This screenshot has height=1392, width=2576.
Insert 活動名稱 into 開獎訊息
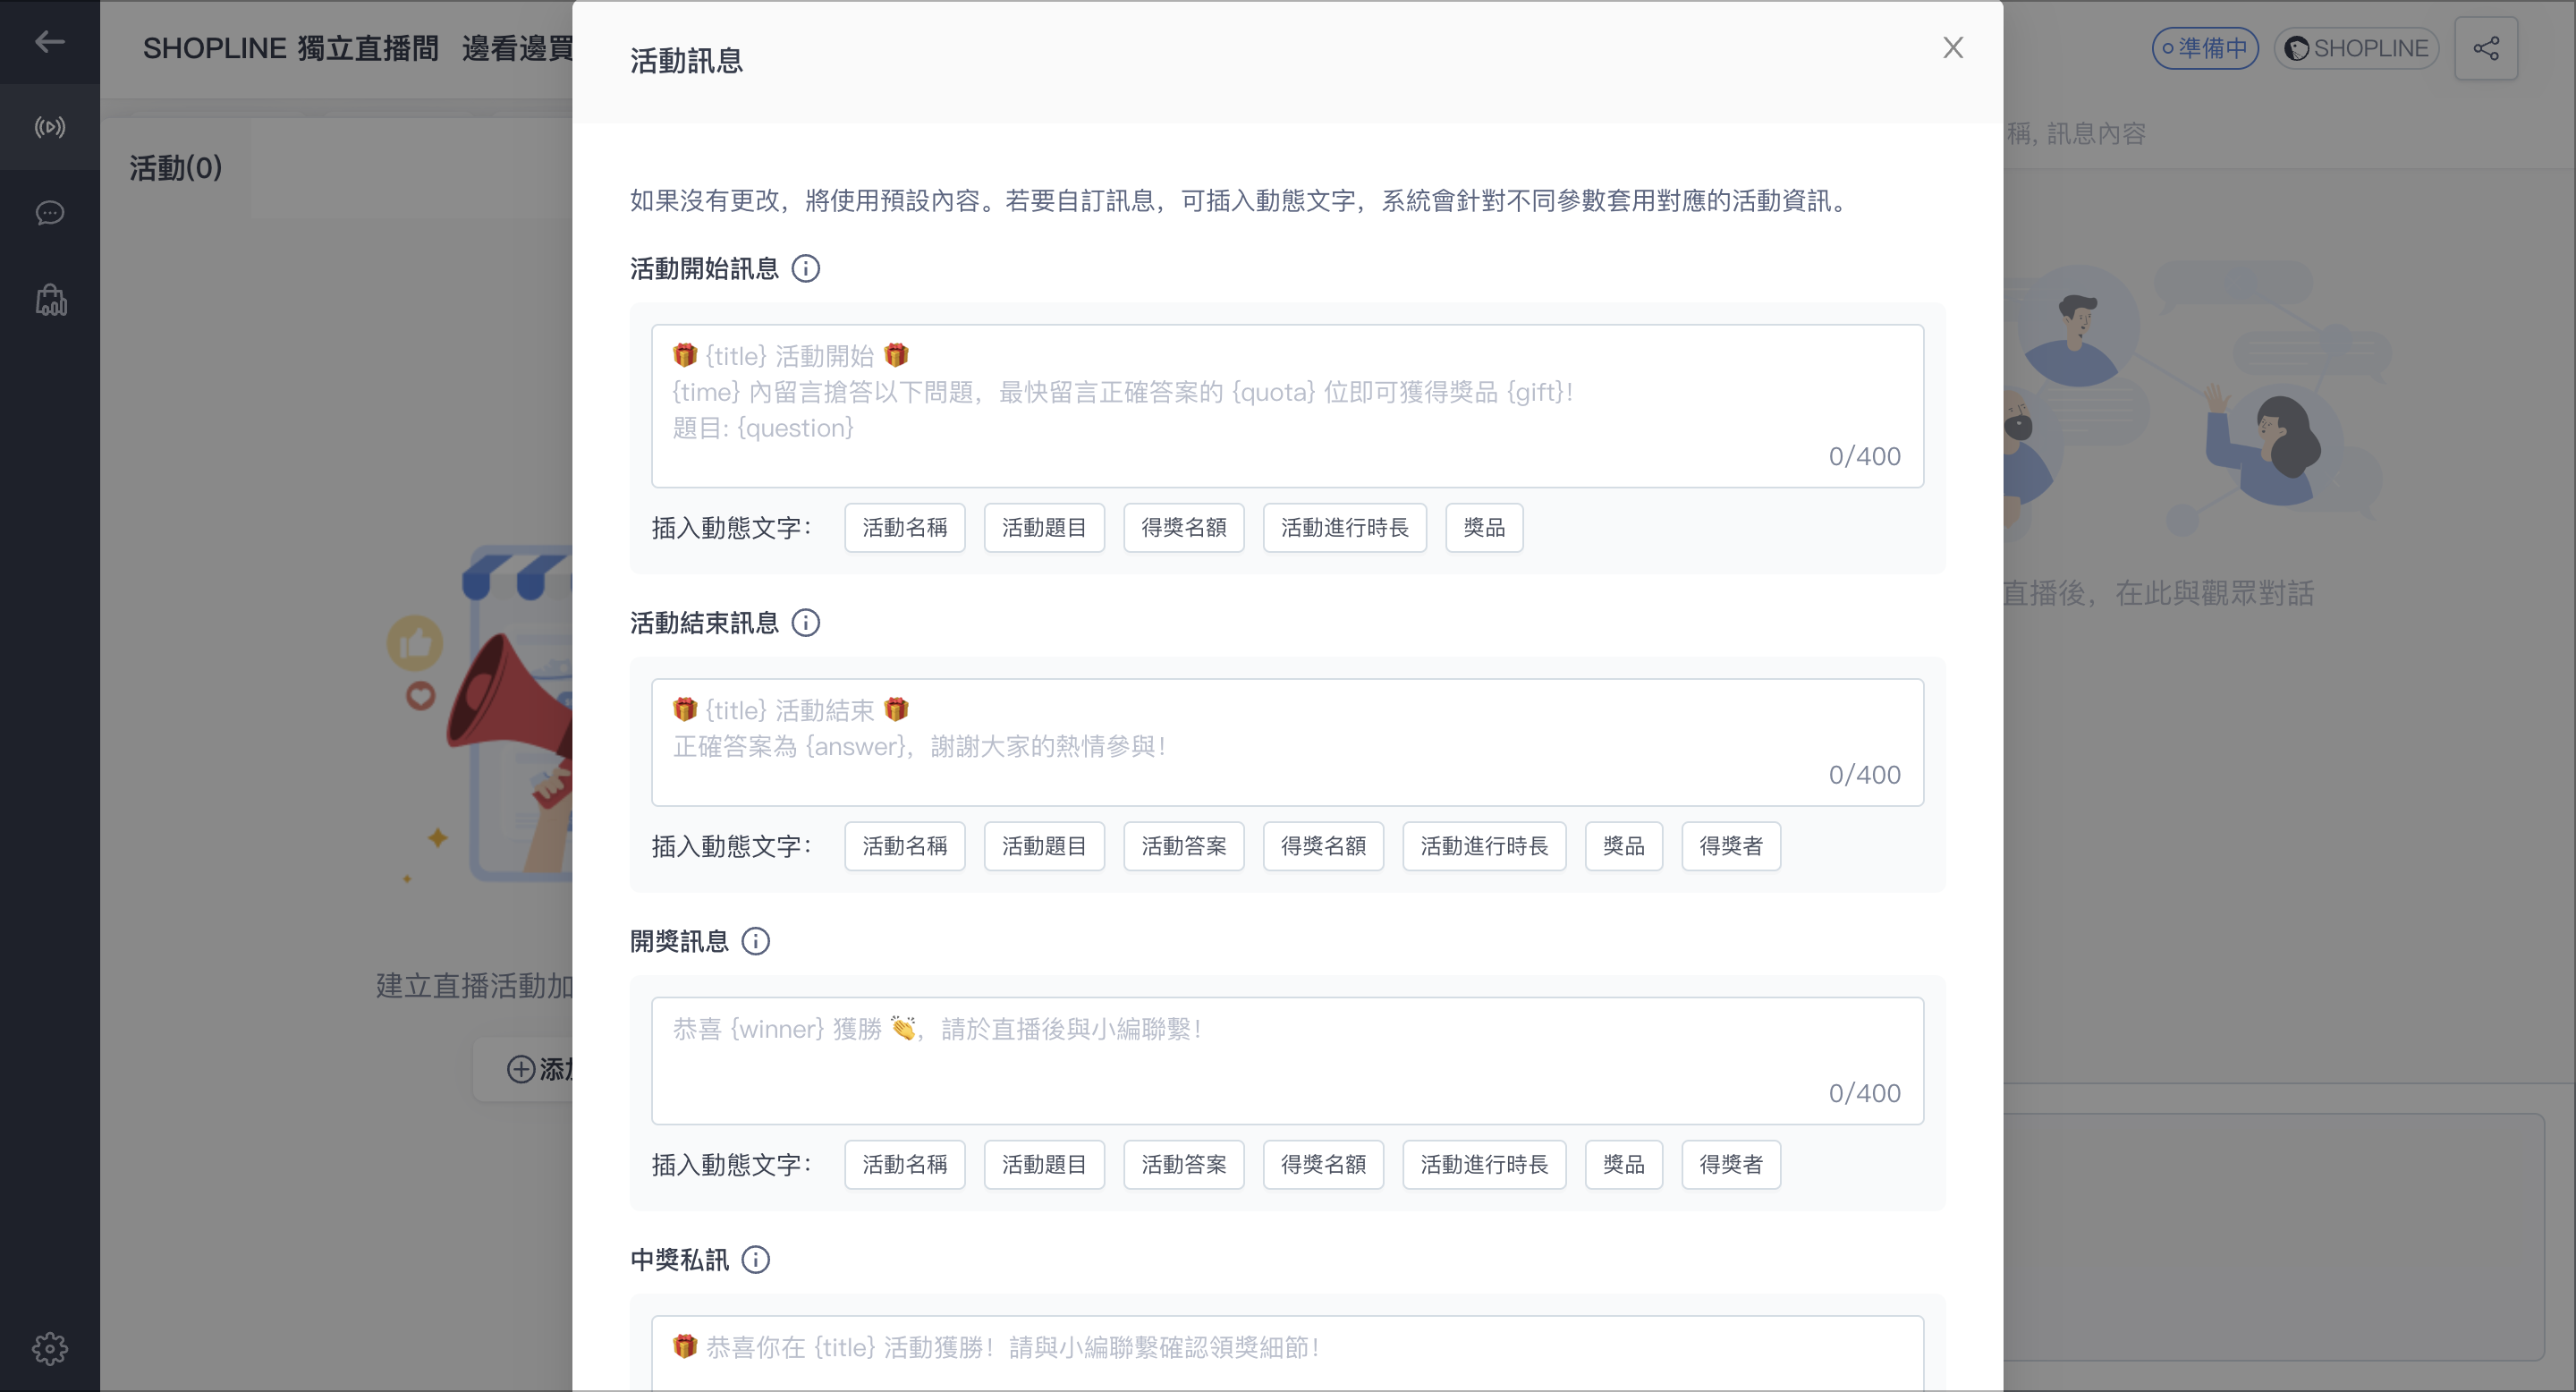[x=904, y=1164]
